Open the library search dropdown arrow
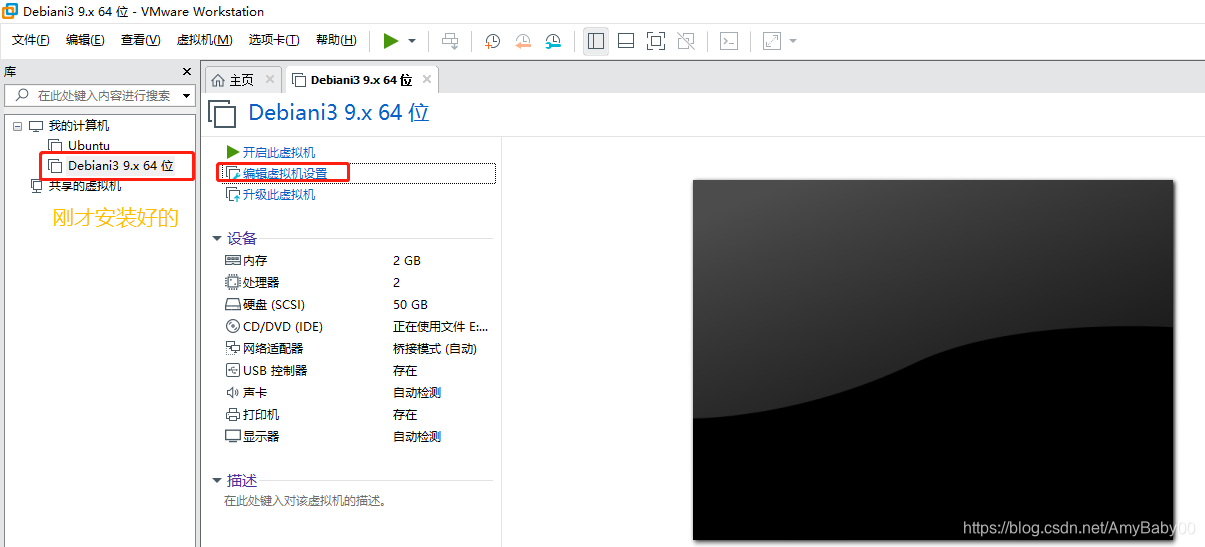 click(x=186, y=96)
